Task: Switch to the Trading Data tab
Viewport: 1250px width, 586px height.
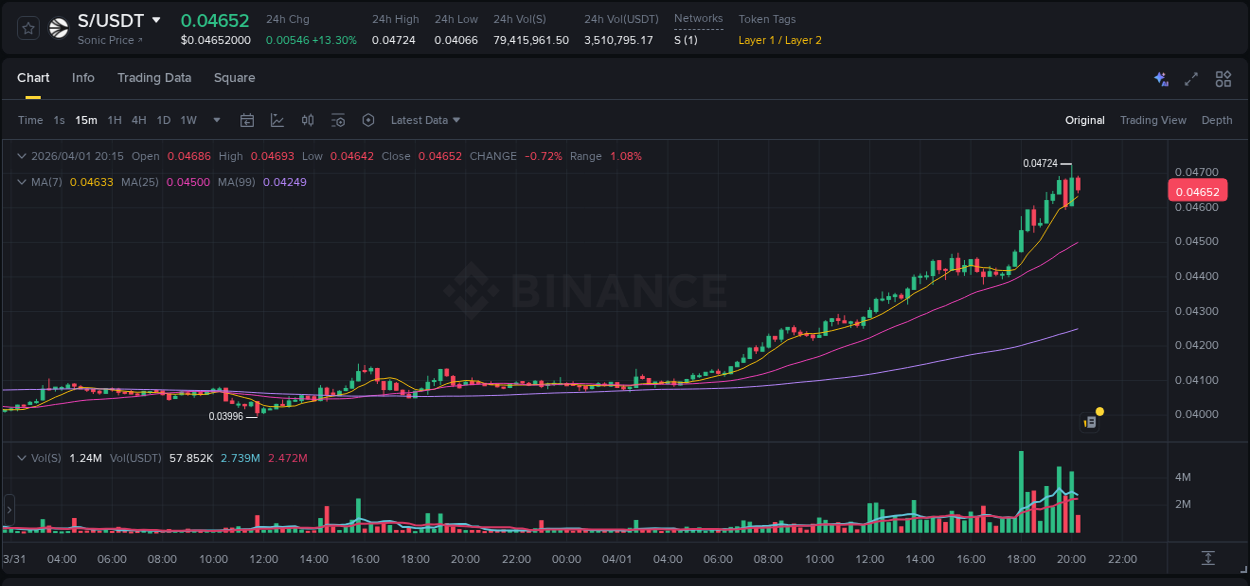Action: (x=154, y=77)
